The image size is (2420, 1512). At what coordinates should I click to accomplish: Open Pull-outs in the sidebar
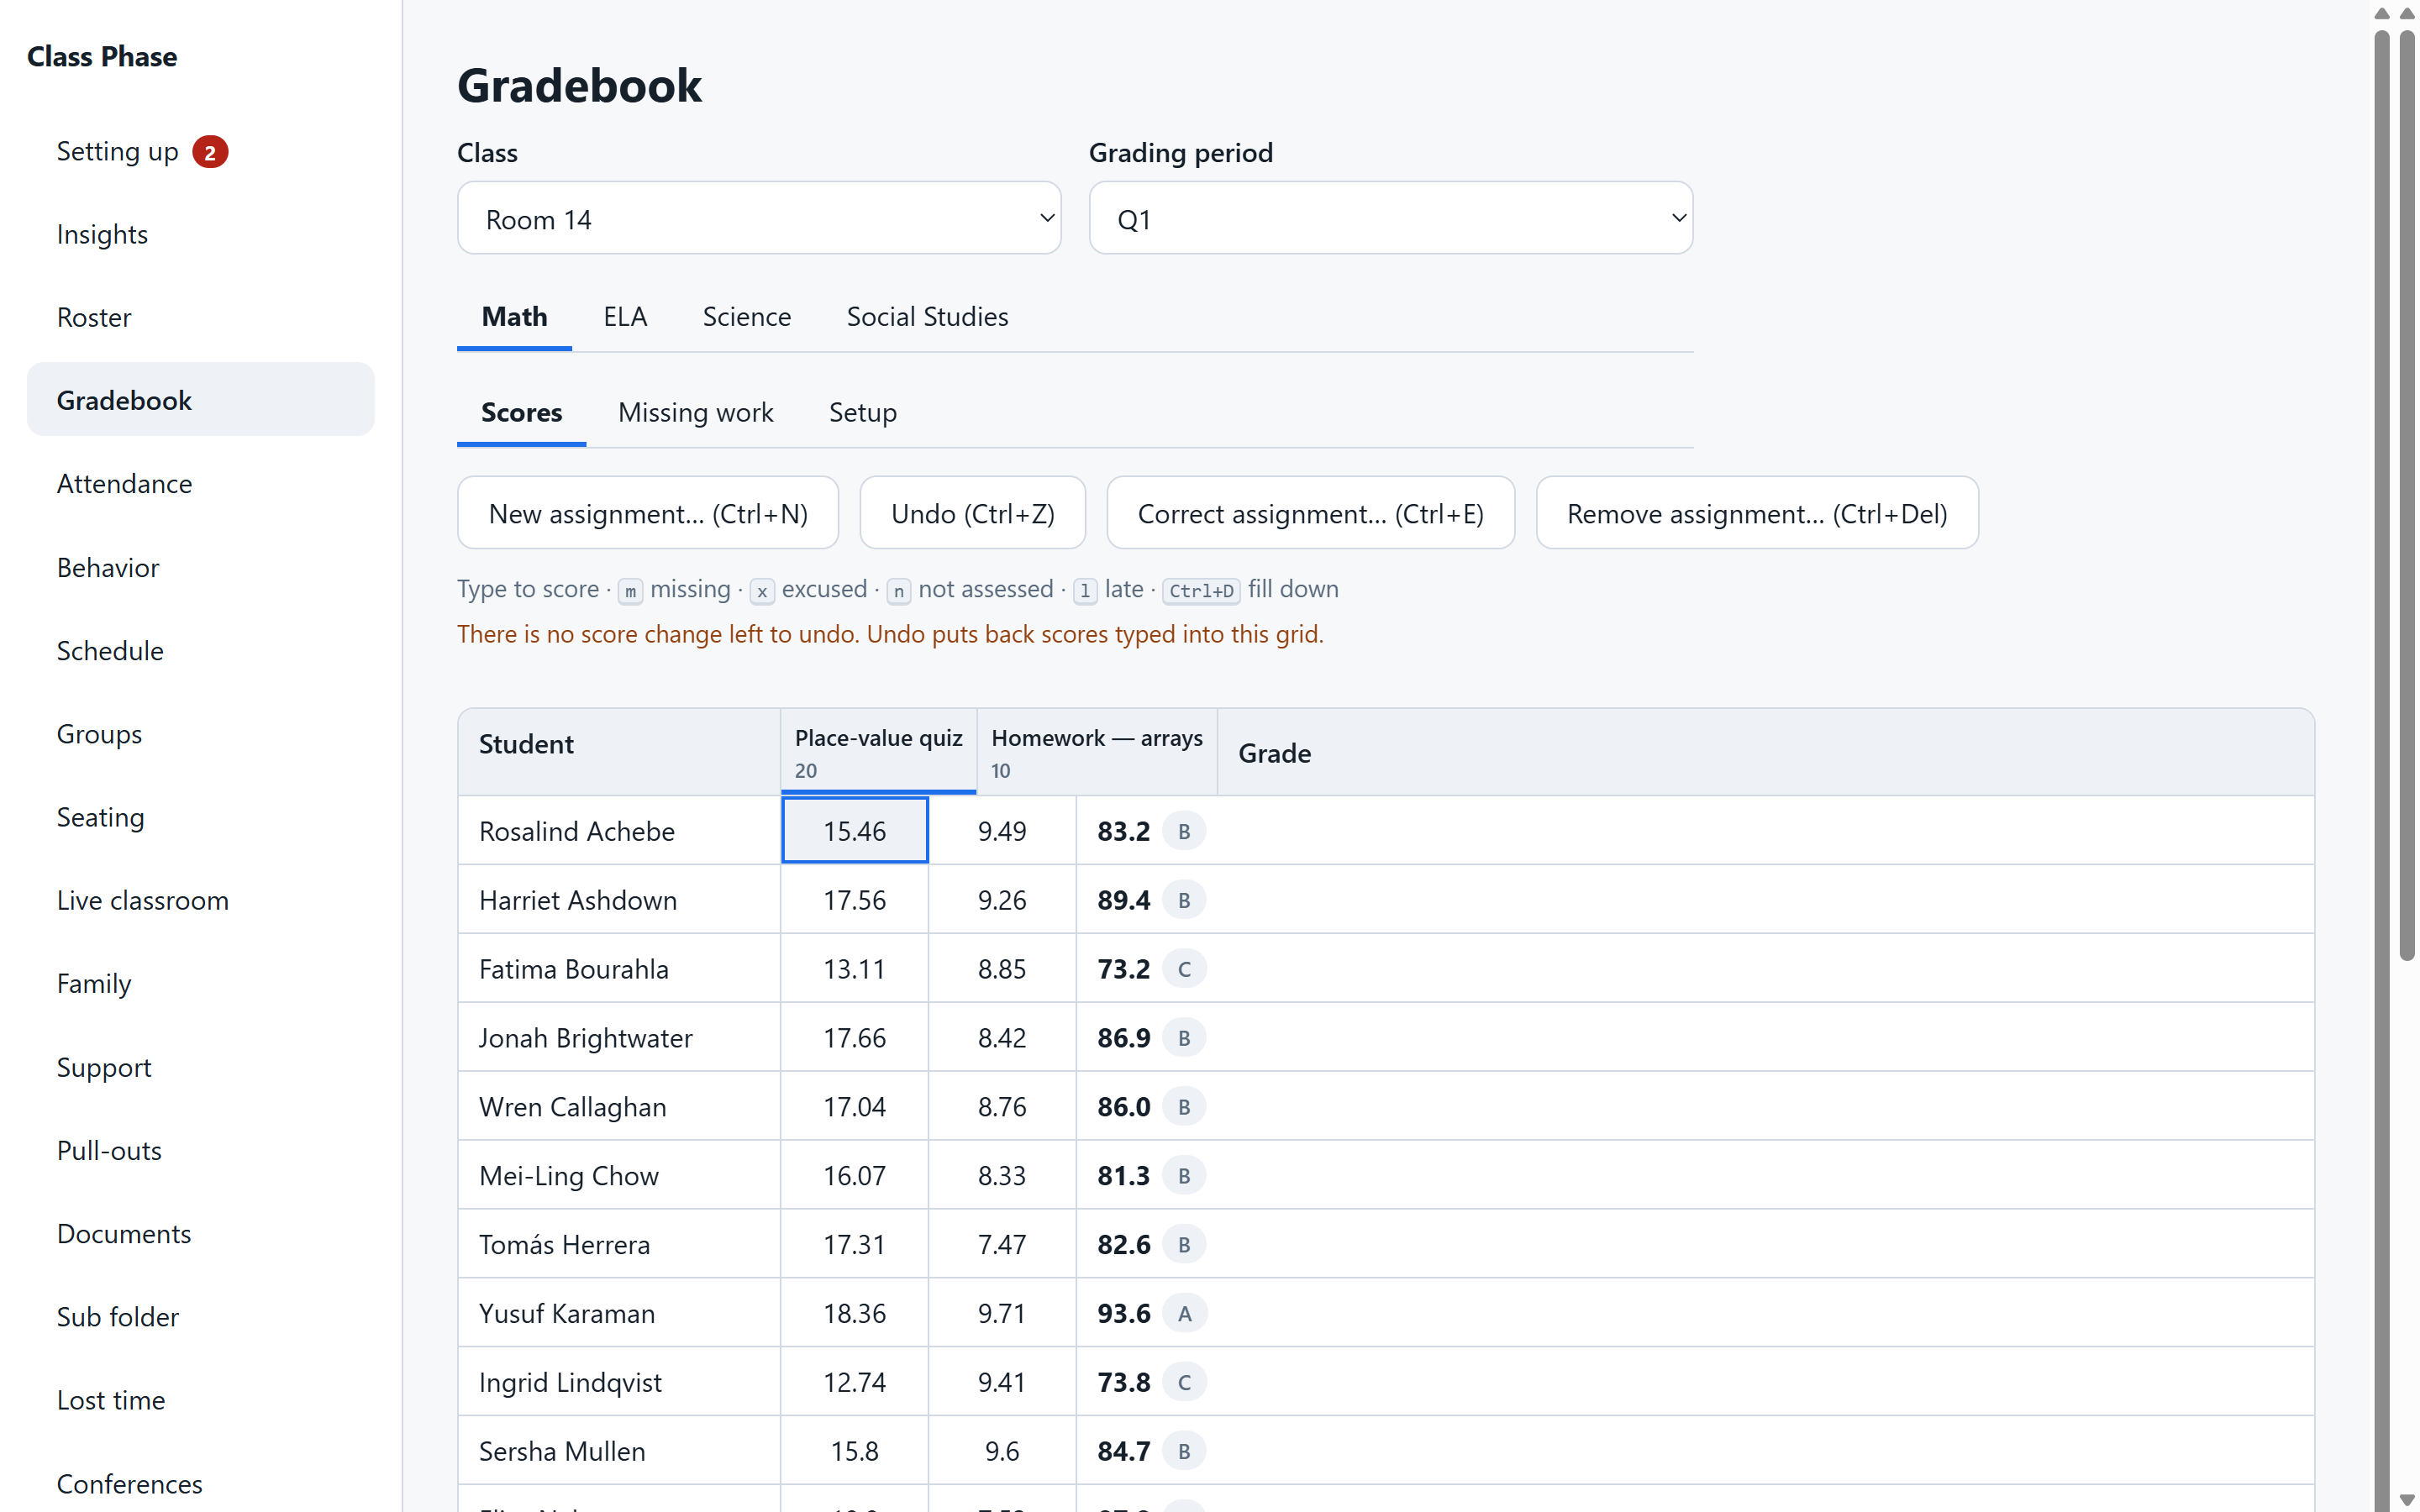click(x=200, y=1150)
